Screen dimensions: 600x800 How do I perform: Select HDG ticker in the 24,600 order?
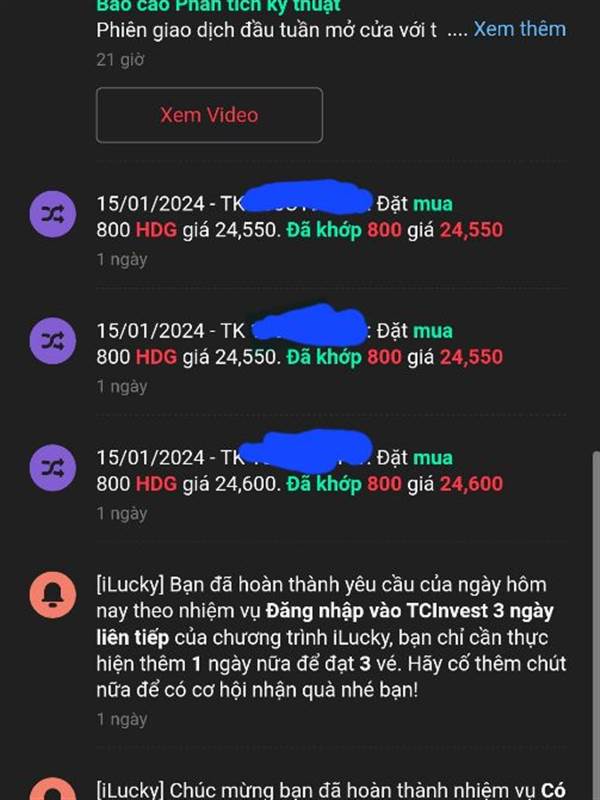156,484
